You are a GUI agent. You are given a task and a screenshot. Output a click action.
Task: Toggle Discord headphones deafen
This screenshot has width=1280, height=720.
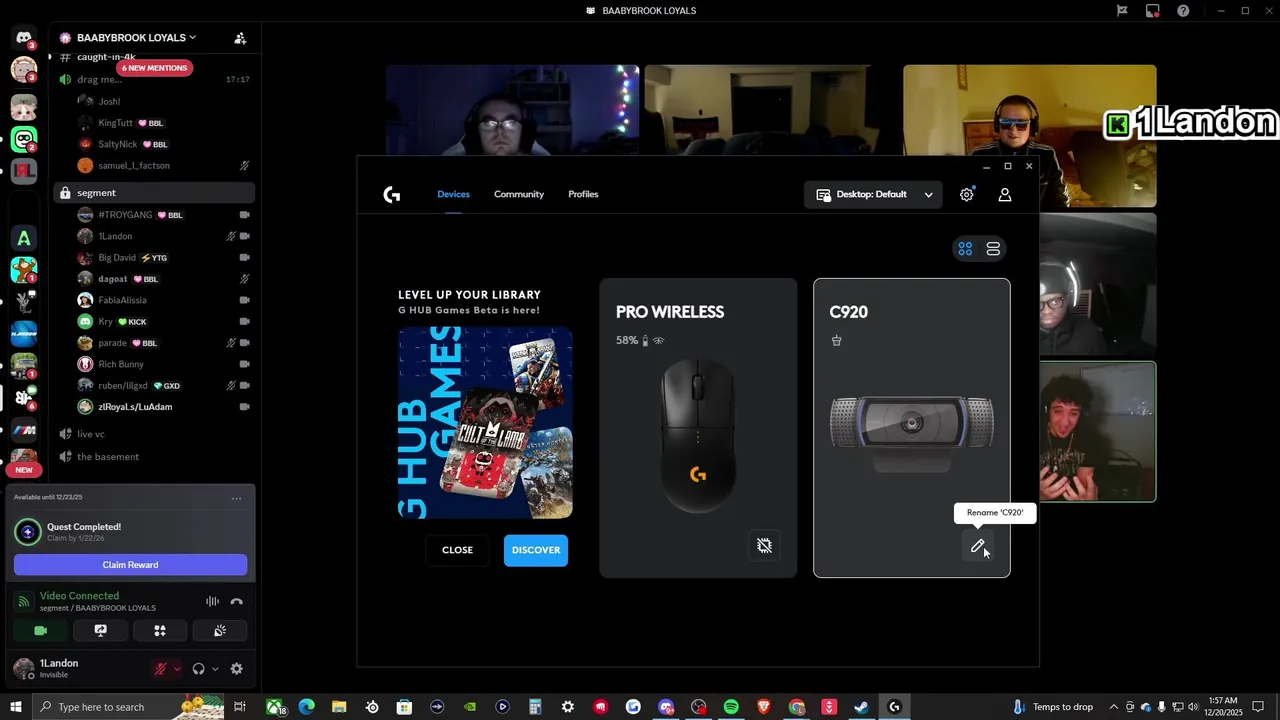tap(198, 669)
